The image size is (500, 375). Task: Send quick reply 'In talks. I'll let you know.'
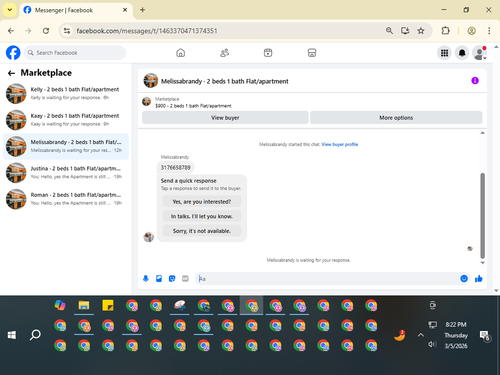coord(202,216)
